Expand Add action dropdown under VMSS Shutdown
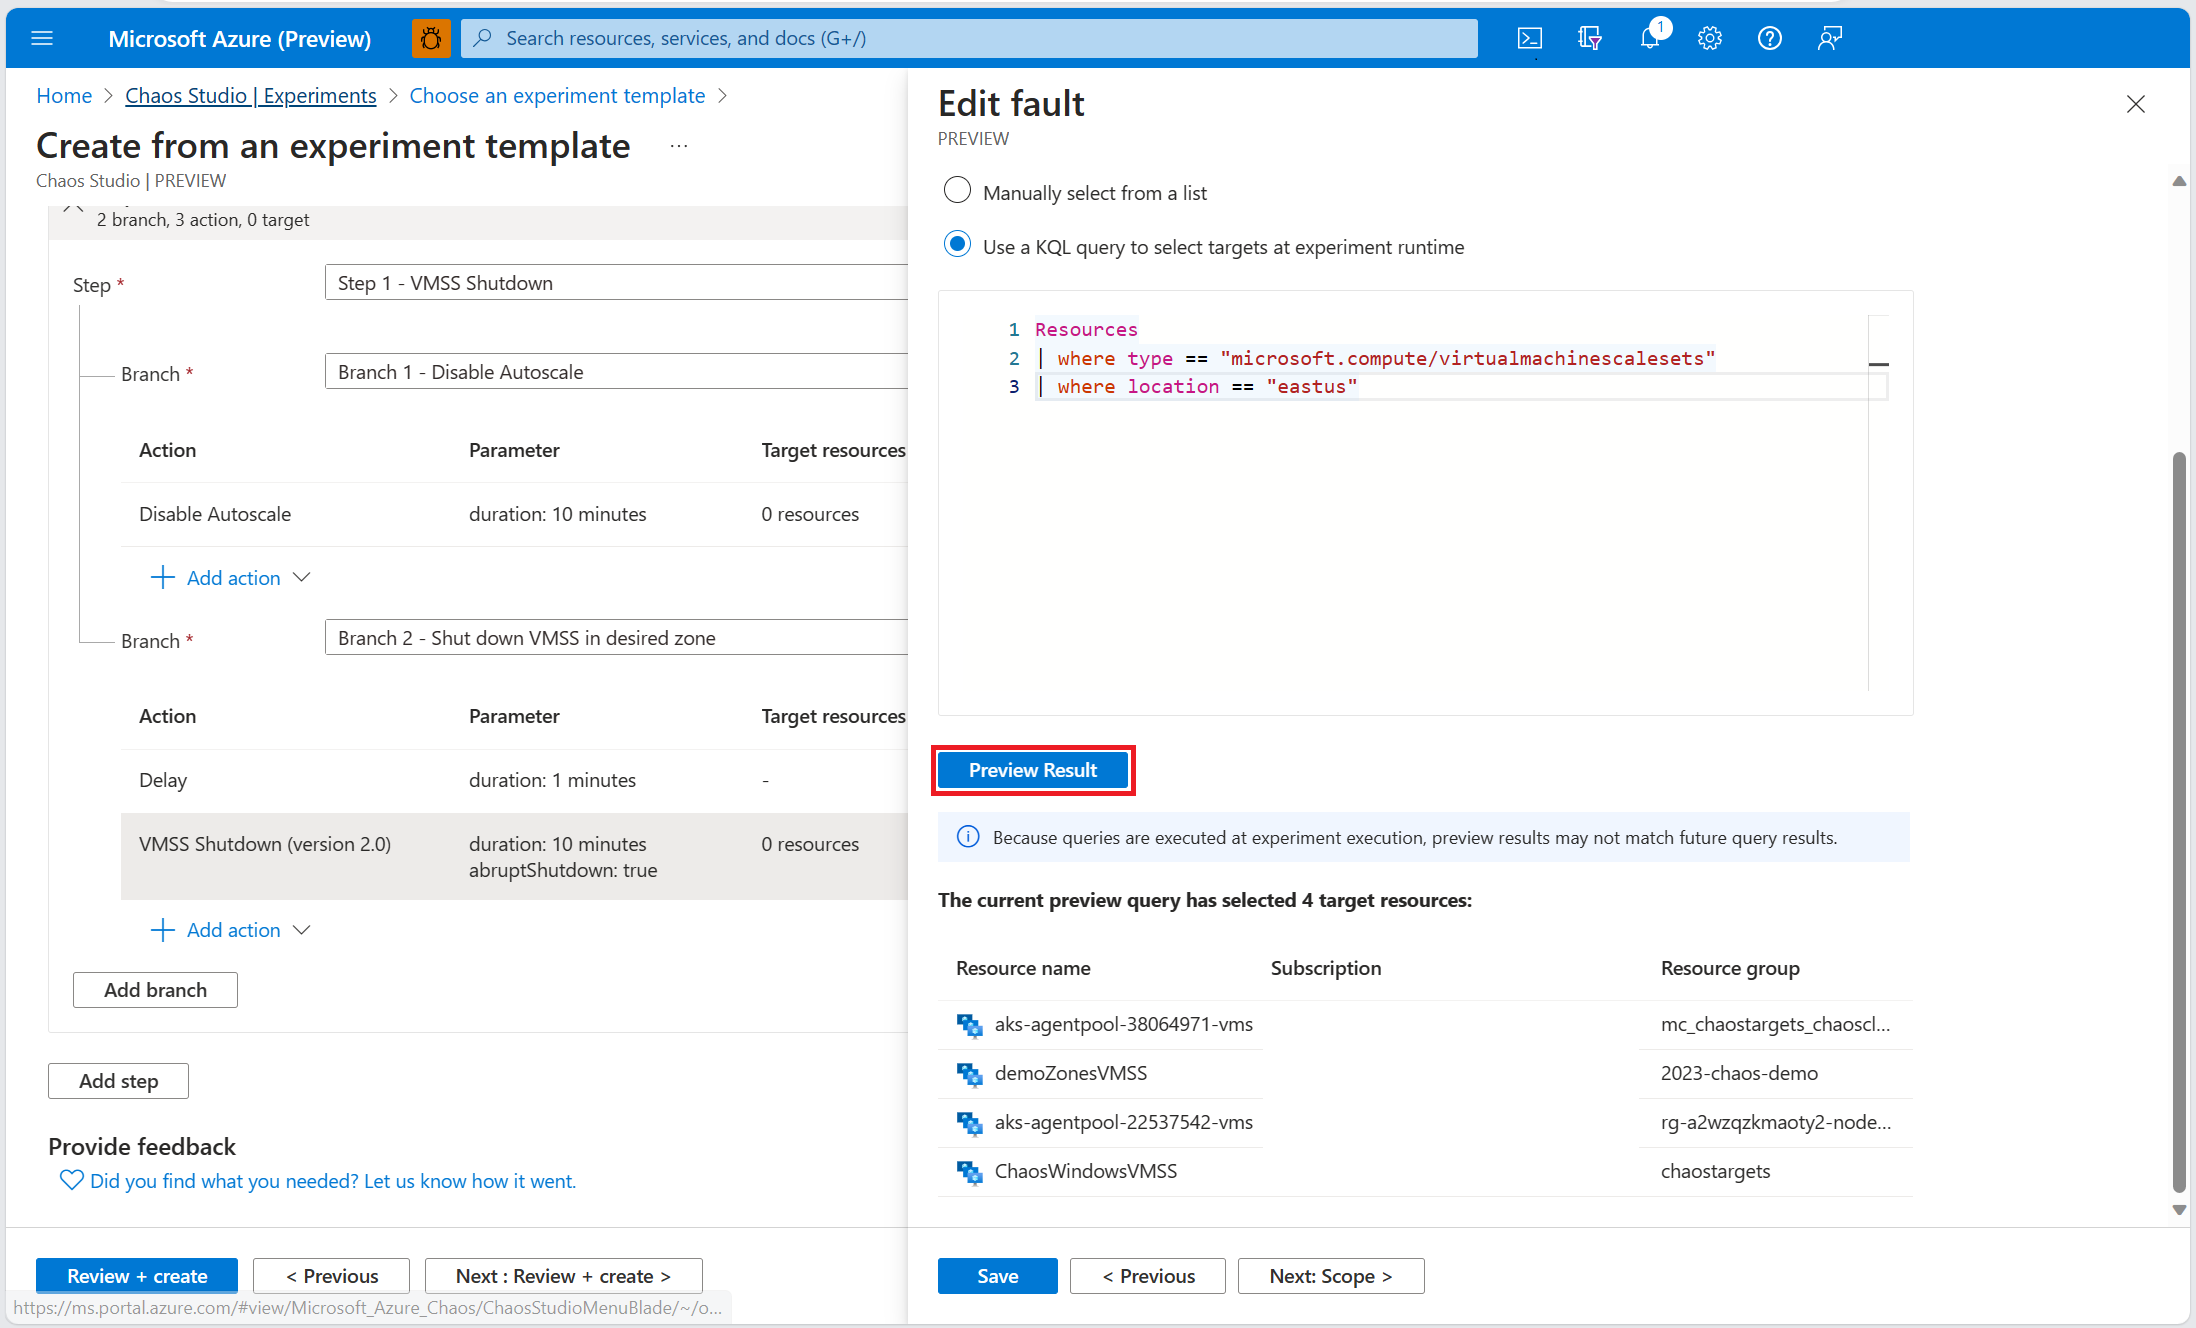This screenshot has width=2196, height=1328. coord(232,930)
